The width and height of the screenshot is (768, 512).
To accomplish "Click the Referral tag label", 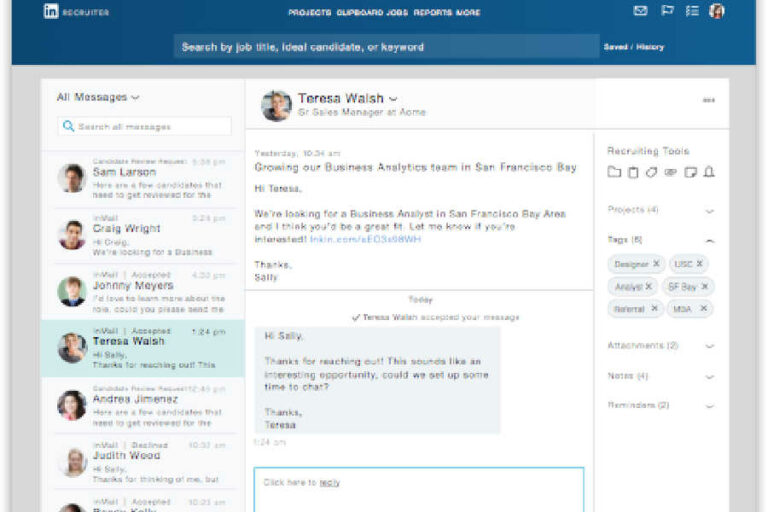I will tap(629, 309).
